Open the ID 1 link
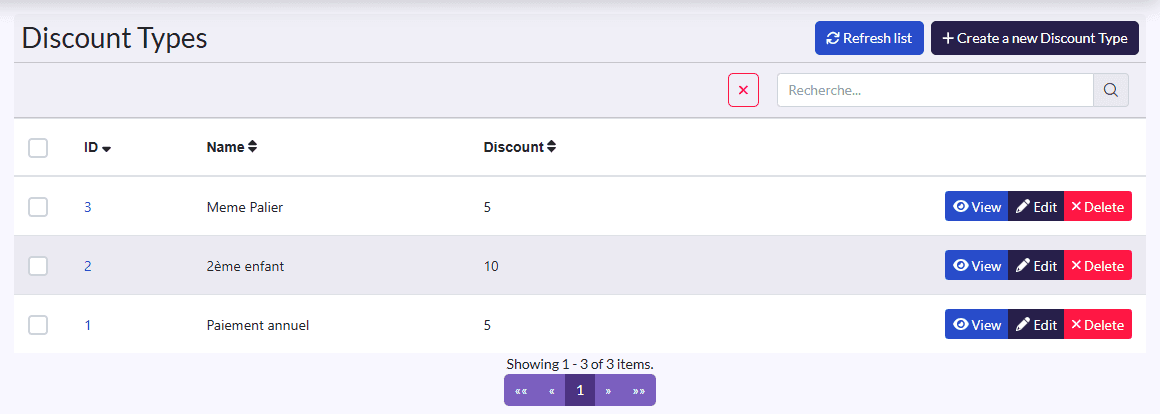Viewport: 1160px width, 414px height. [87, 325]
